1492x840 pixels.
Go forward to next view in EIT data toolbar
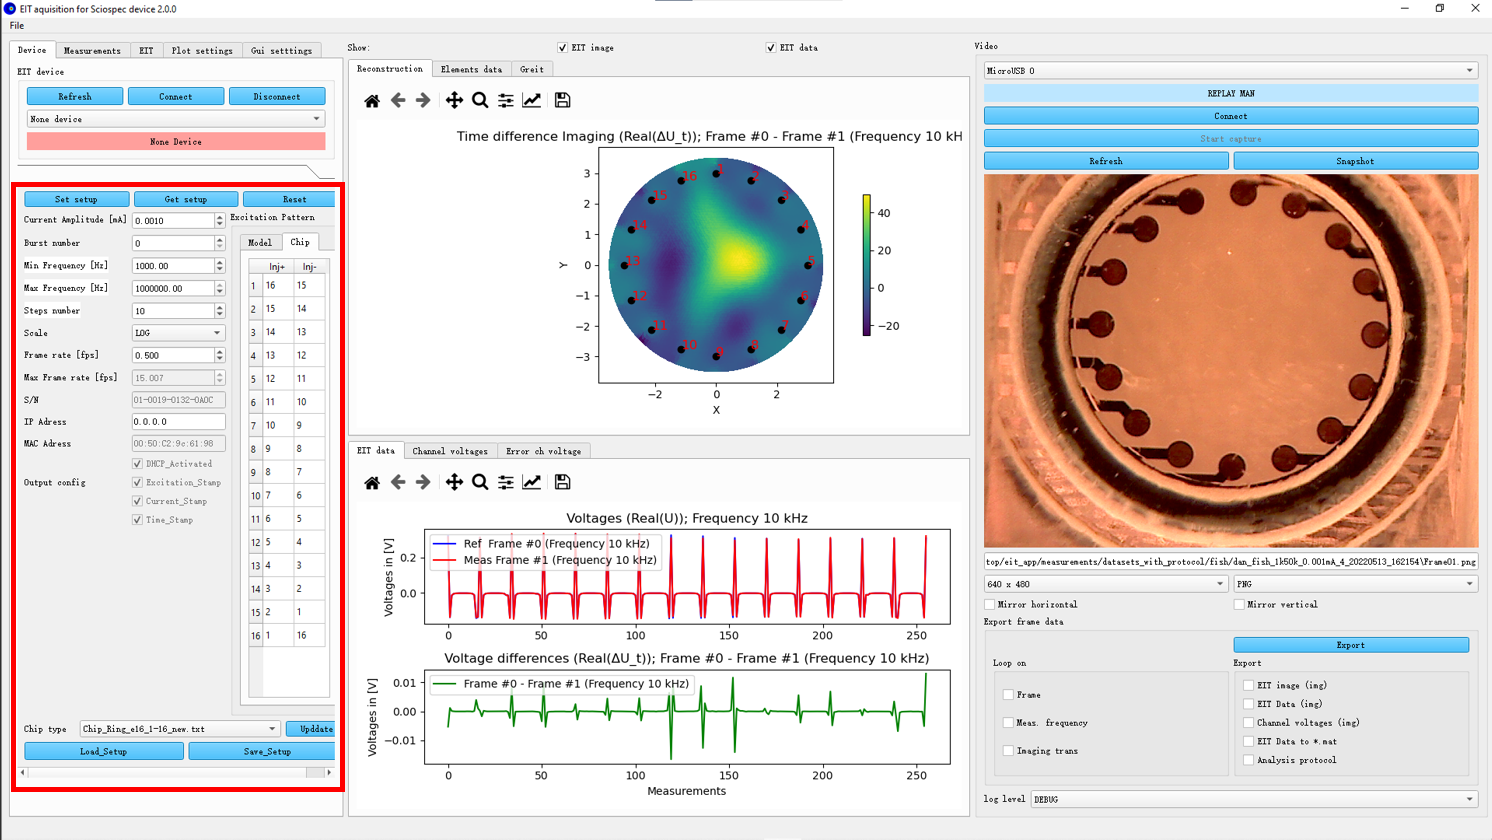tap(423, 482)
